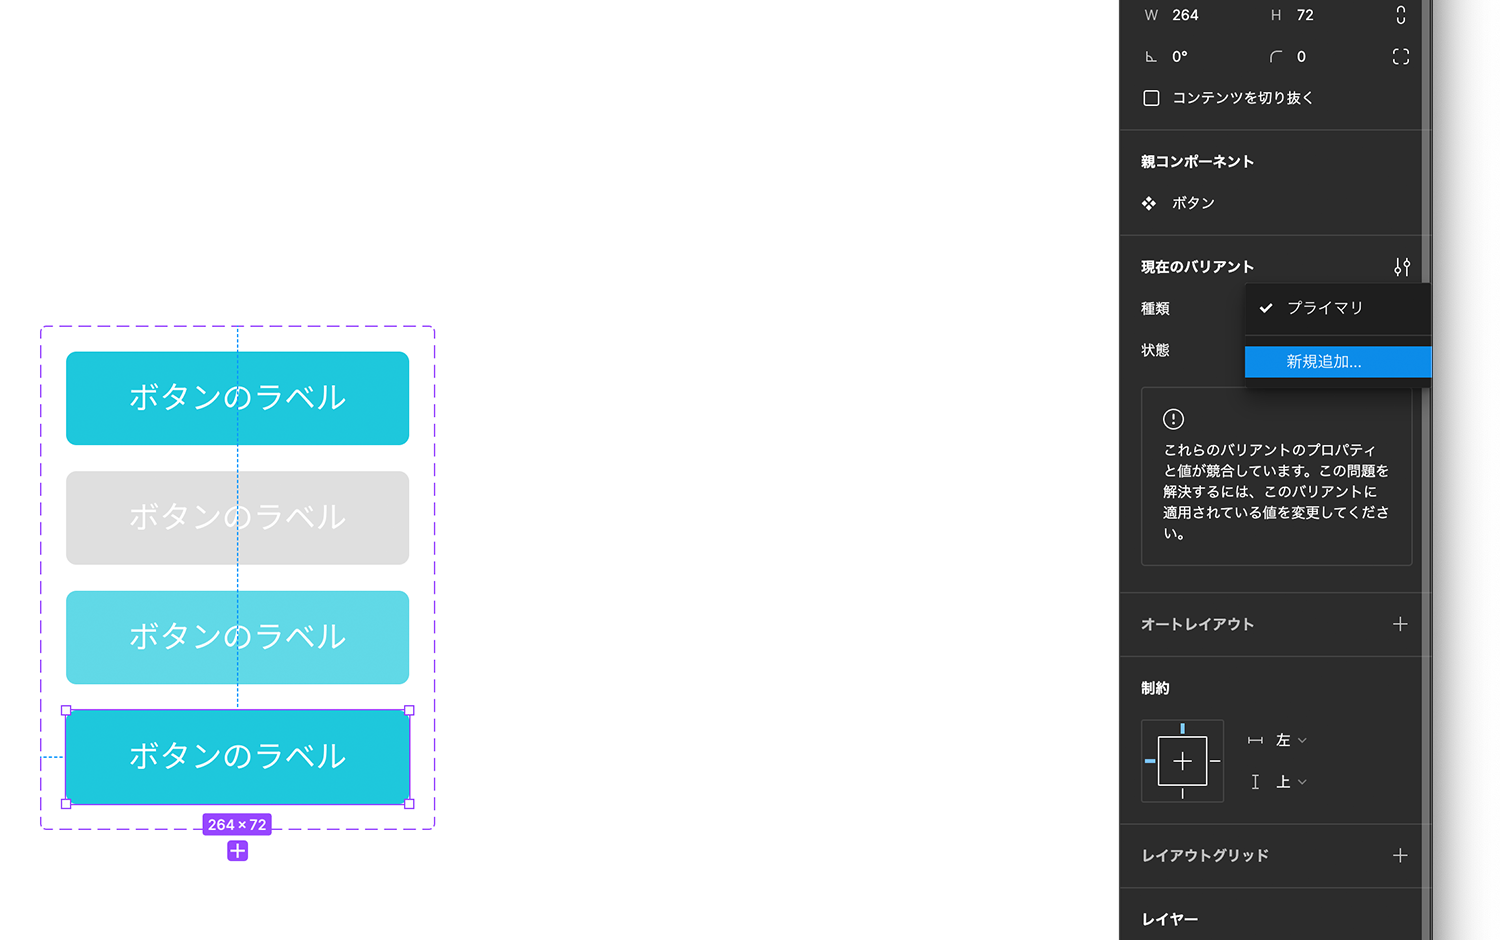Image resolution: width=1500 pixels, height=940 pixels.
Task: Click purple plus to add variant
Action: [237, 851]
